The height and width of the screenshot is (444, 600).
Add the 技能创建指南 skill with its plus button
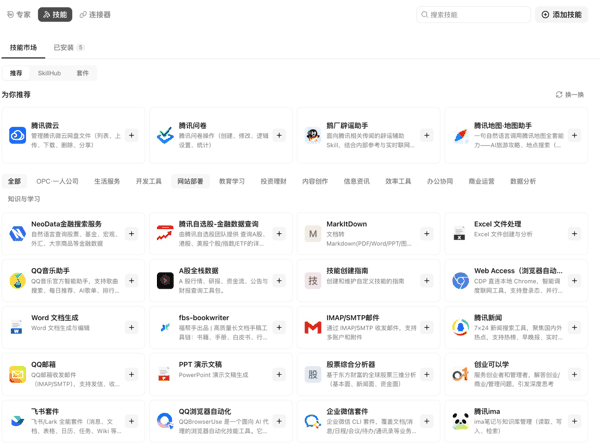(427, 281)
